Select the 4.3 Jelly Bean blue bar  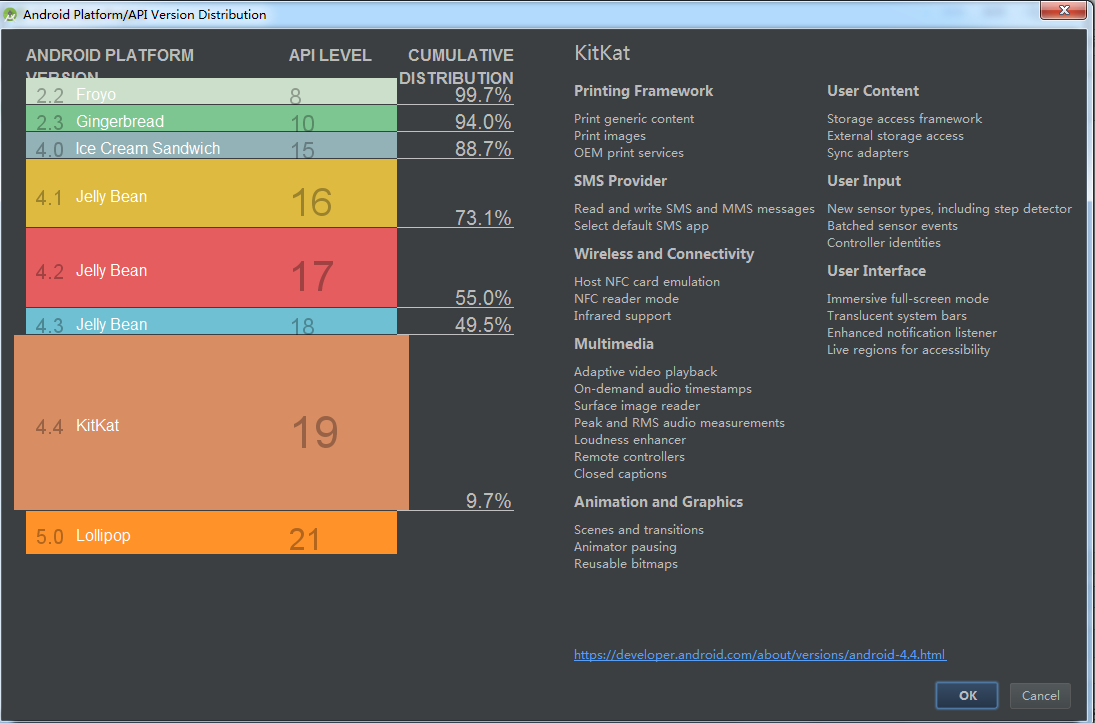211,322
